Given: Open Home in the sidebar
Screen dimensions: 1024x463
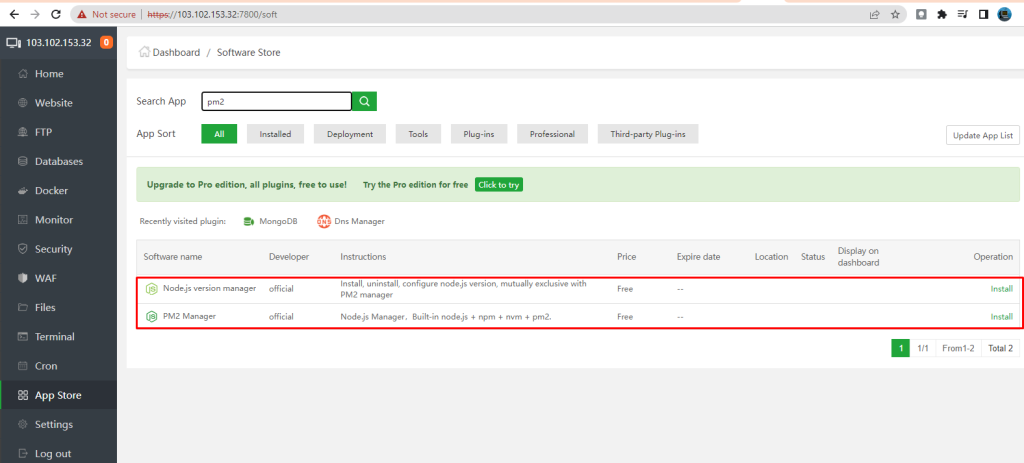Looking at the screenshot, I should tap(49, 74).
